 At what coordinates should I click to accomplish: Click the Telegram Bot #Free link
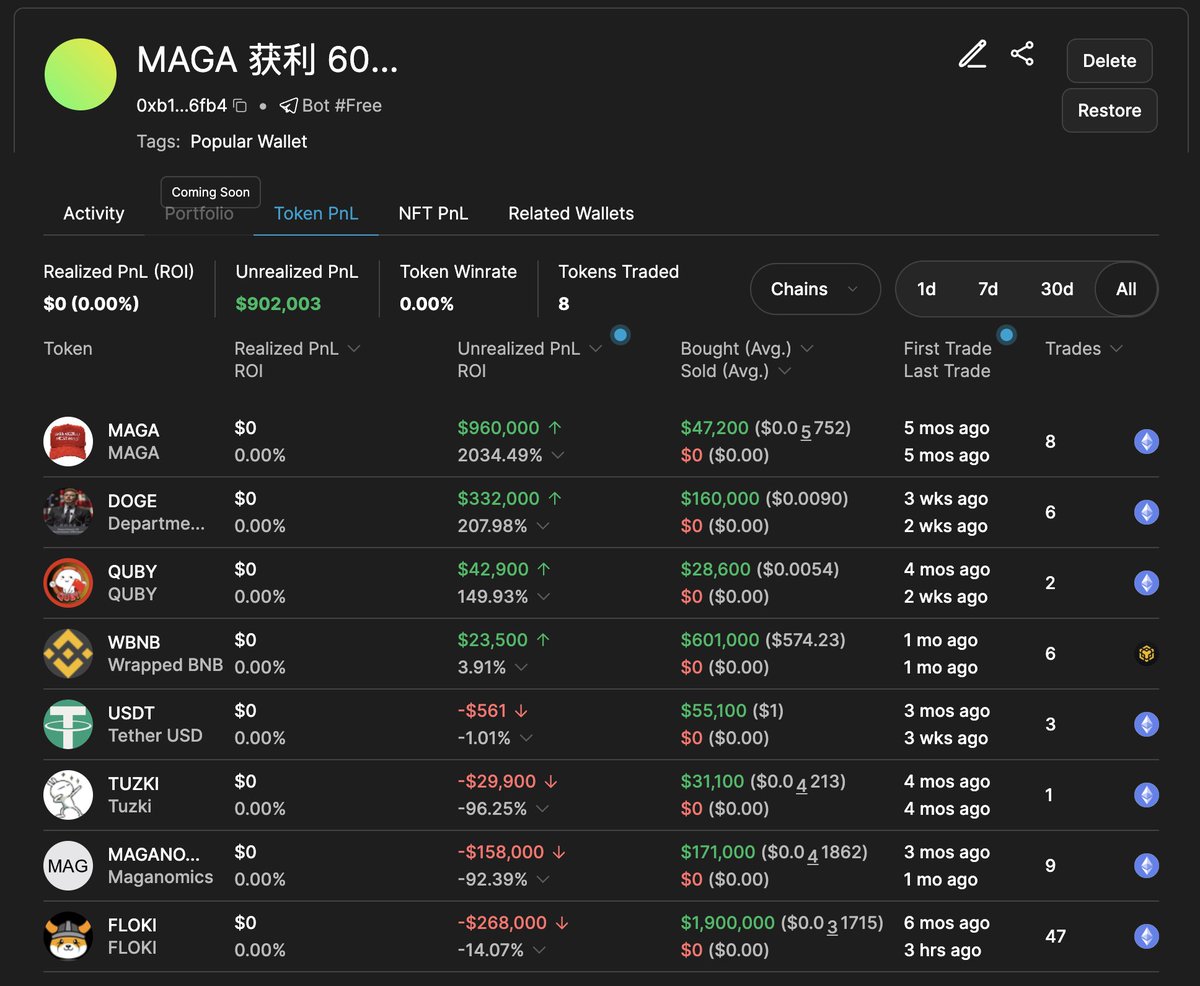330,106
